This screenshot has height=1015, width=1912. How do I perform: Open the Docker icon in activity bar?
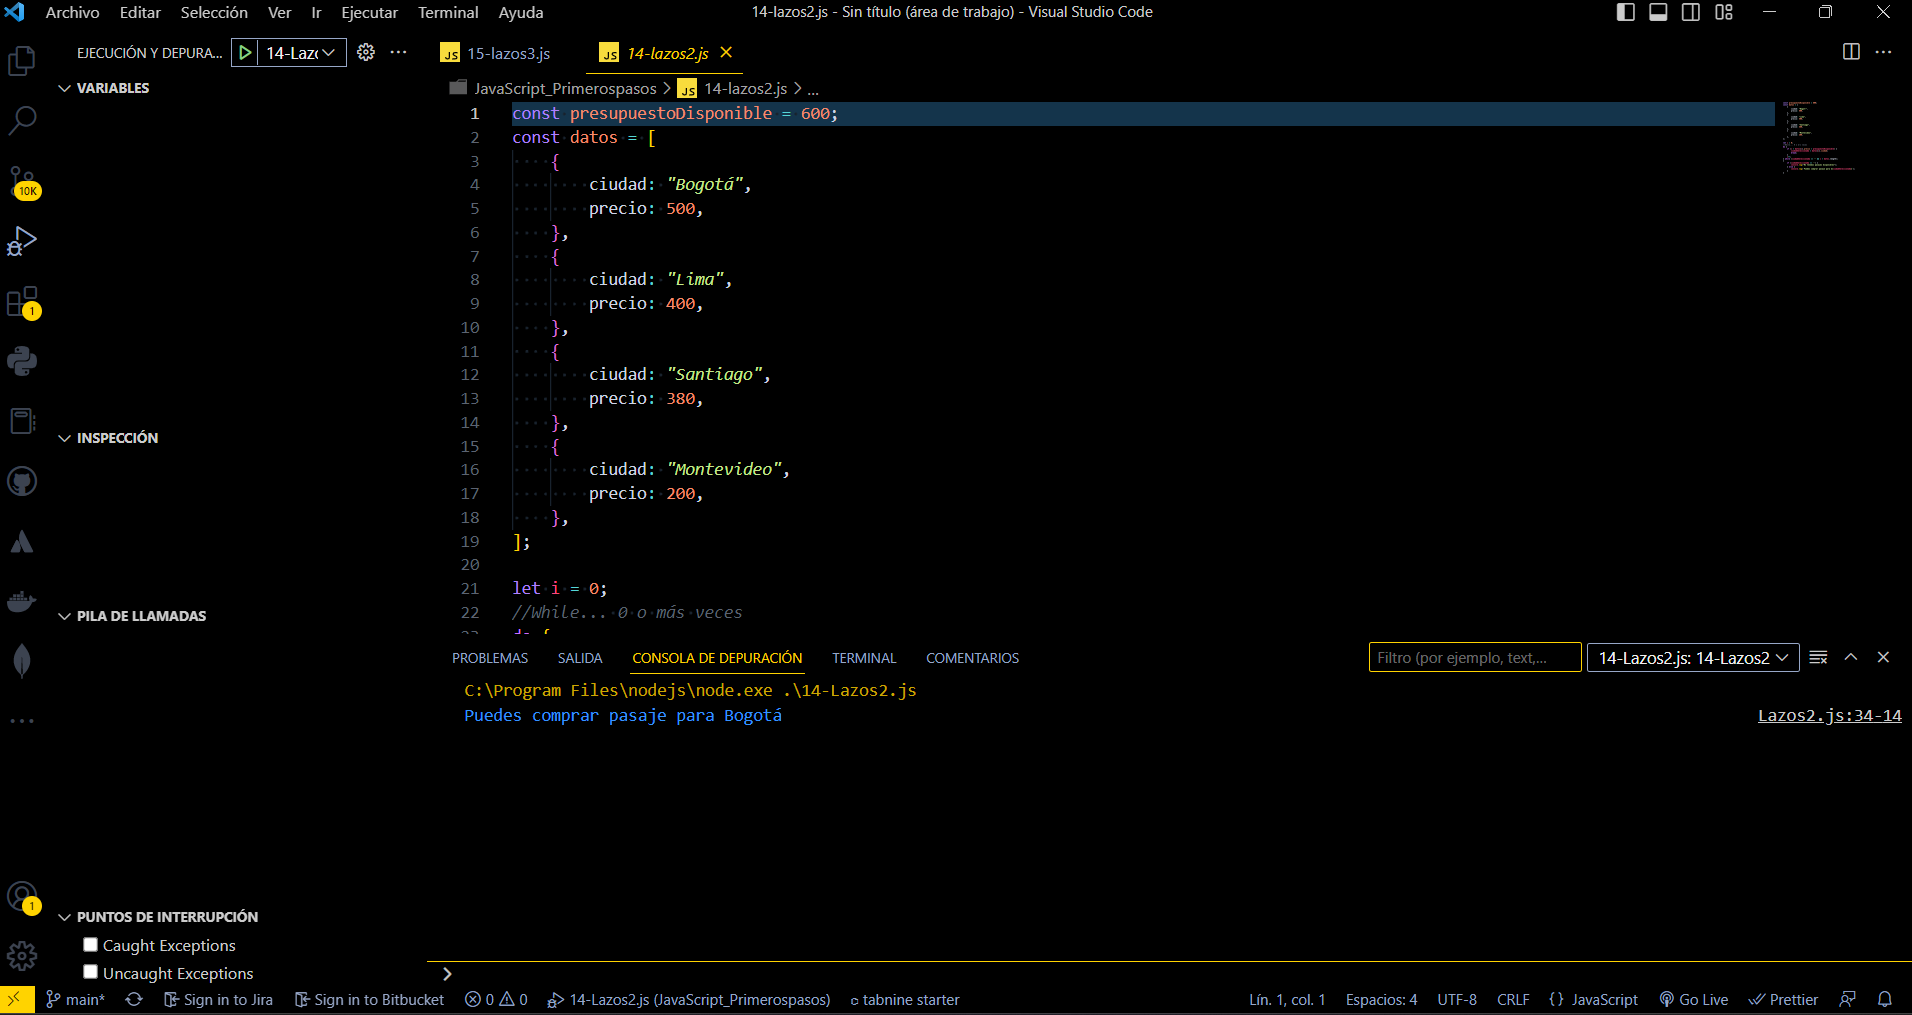pos(22,601)
